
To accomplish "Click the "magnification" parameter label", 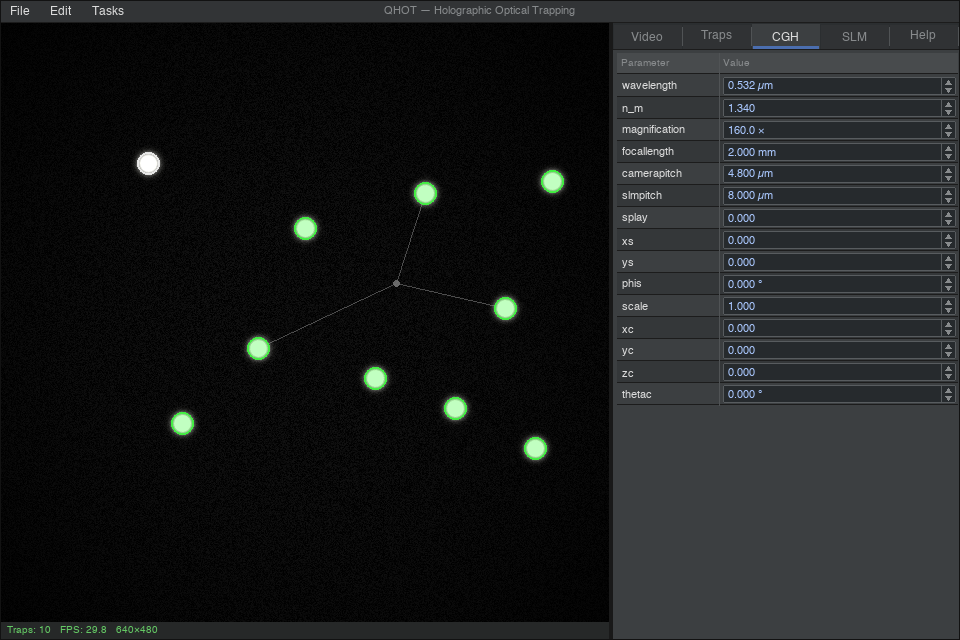I will tap(653, 129).
